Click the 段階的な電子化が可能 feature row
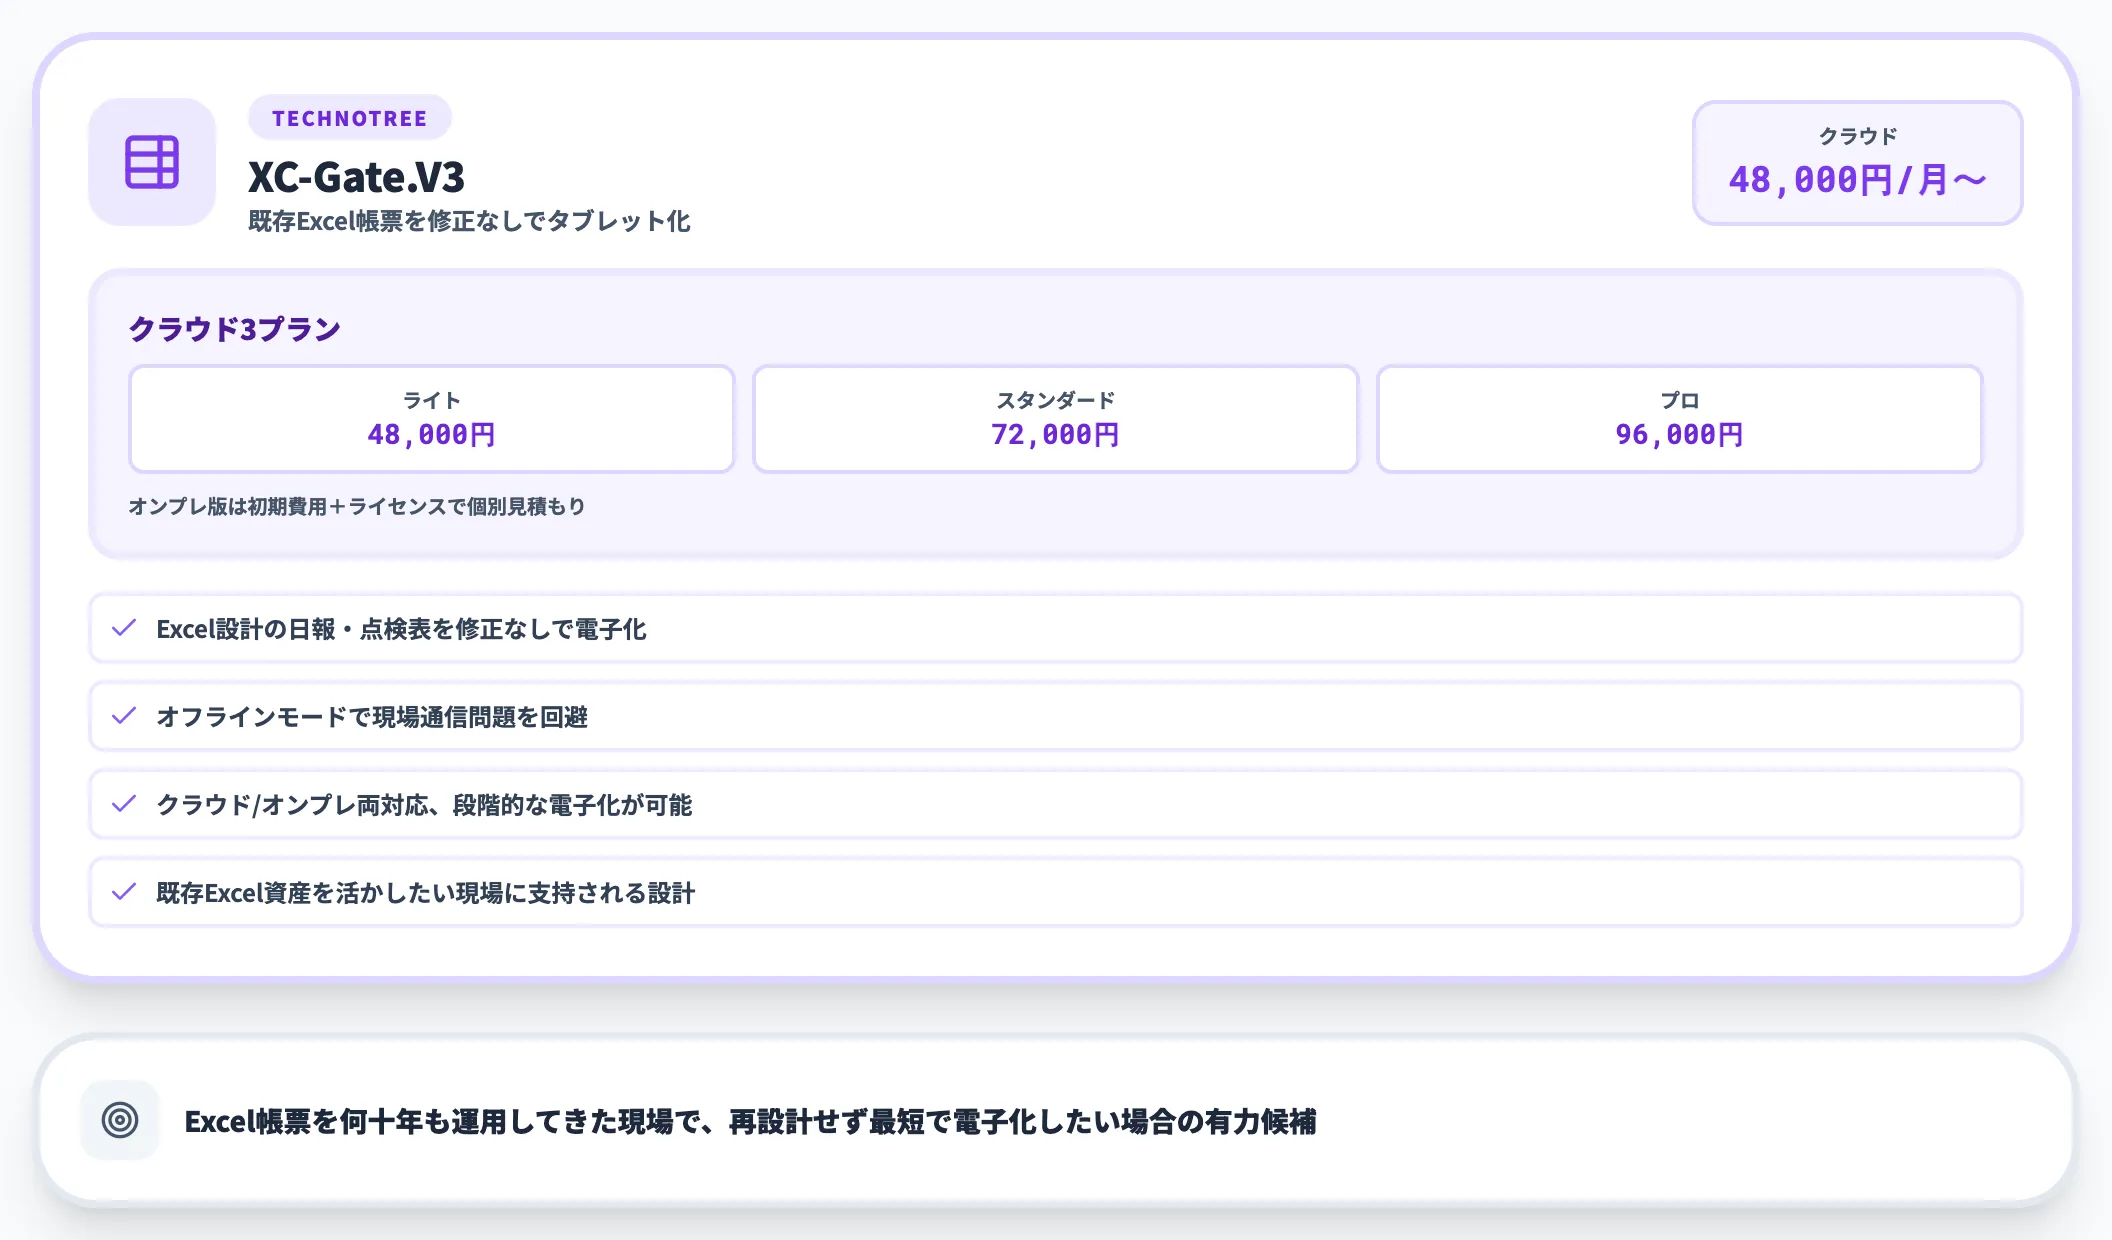The height and width of the screenshot is (1240, 2112). click(1055, 804)
